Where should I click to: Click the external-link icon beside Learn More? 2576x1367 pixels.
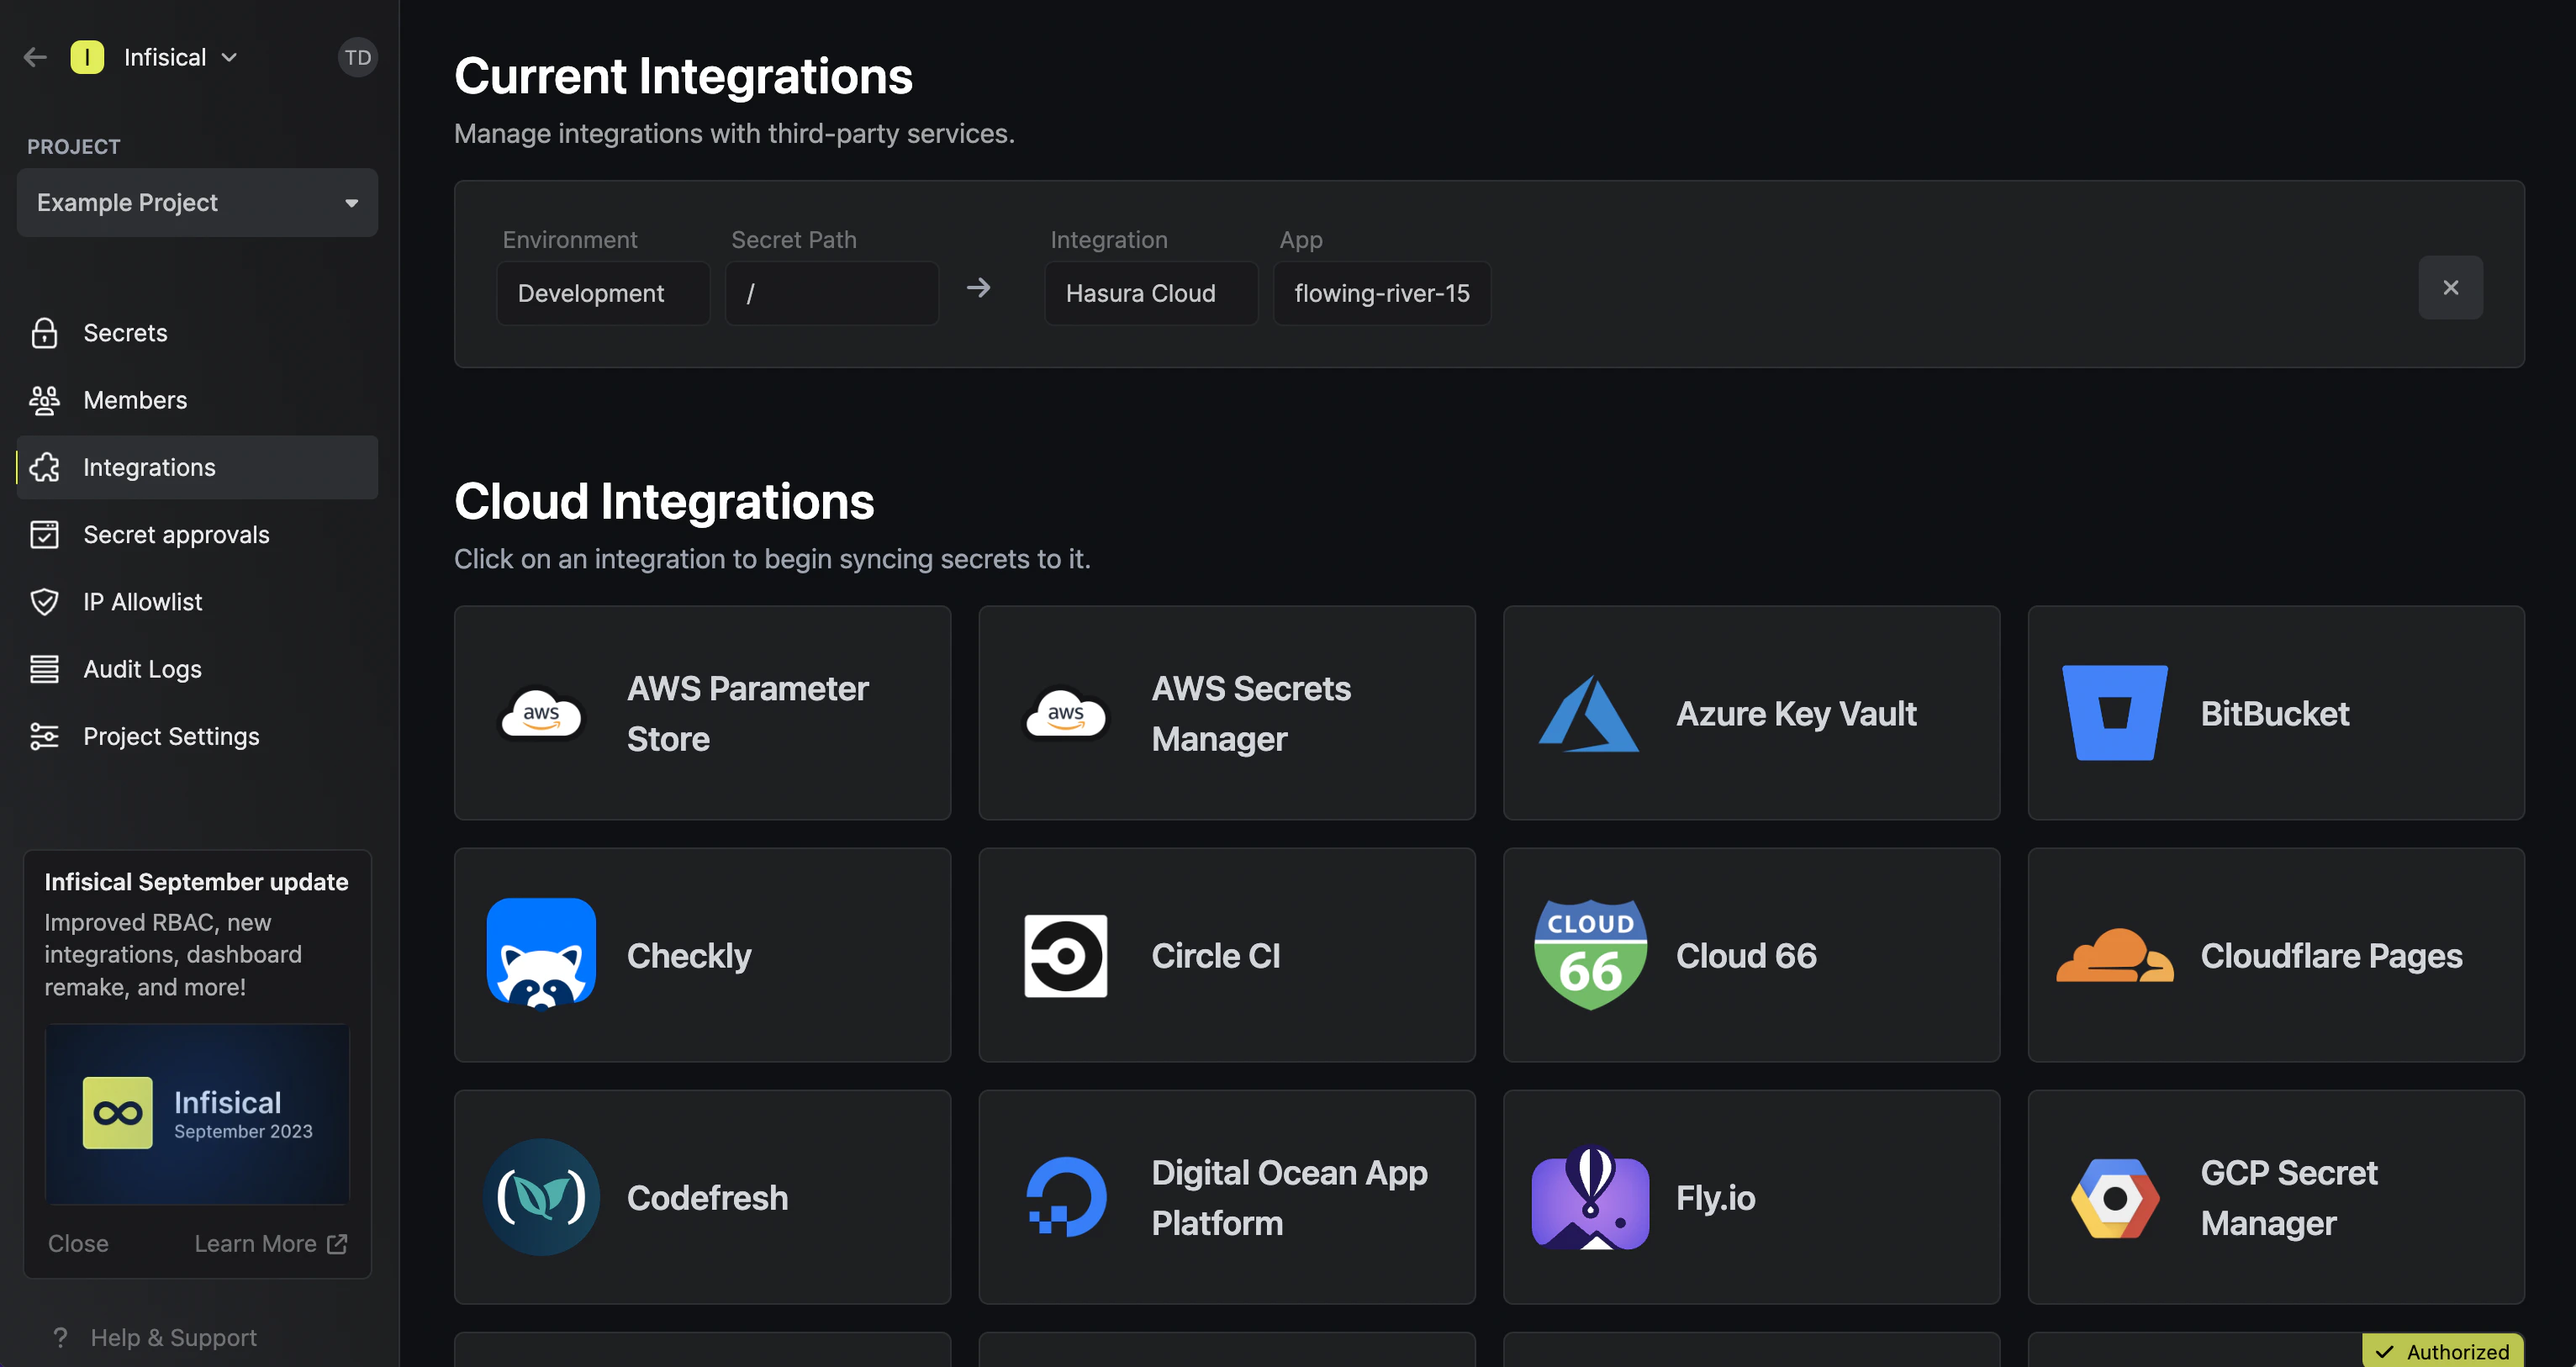coord(337,1243)
